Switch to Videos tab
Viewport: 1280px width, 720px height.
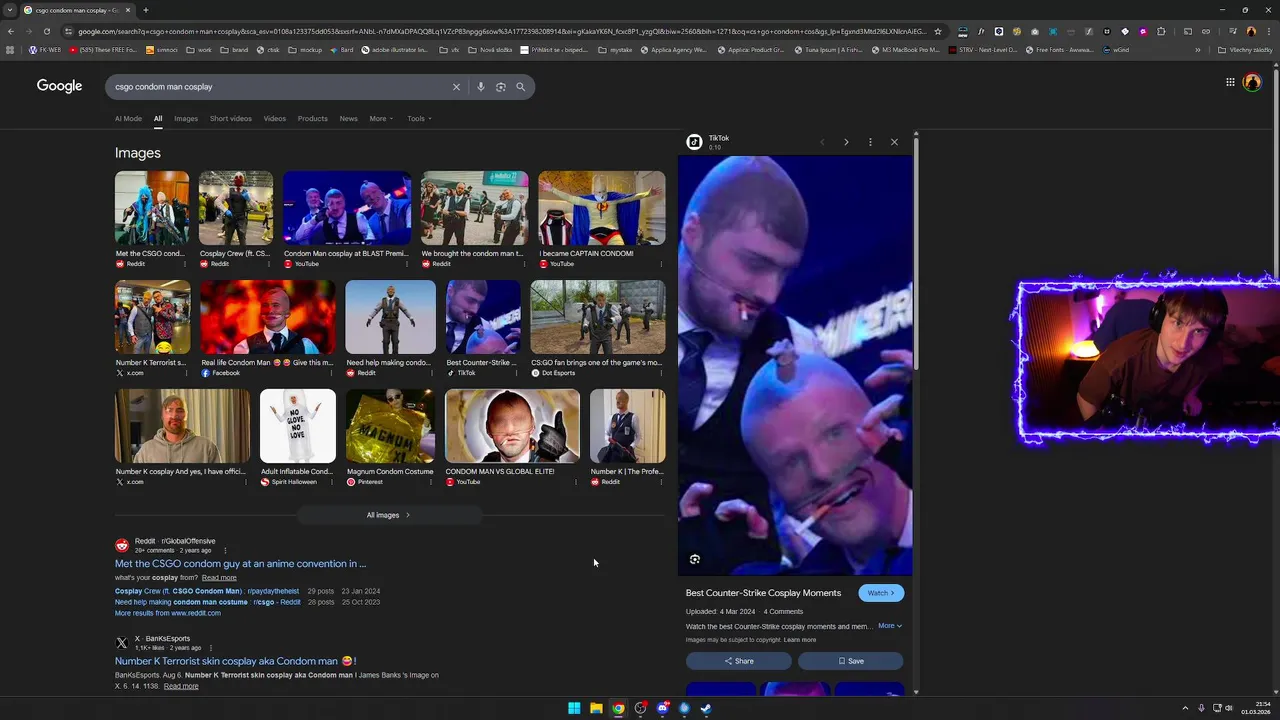275,118
